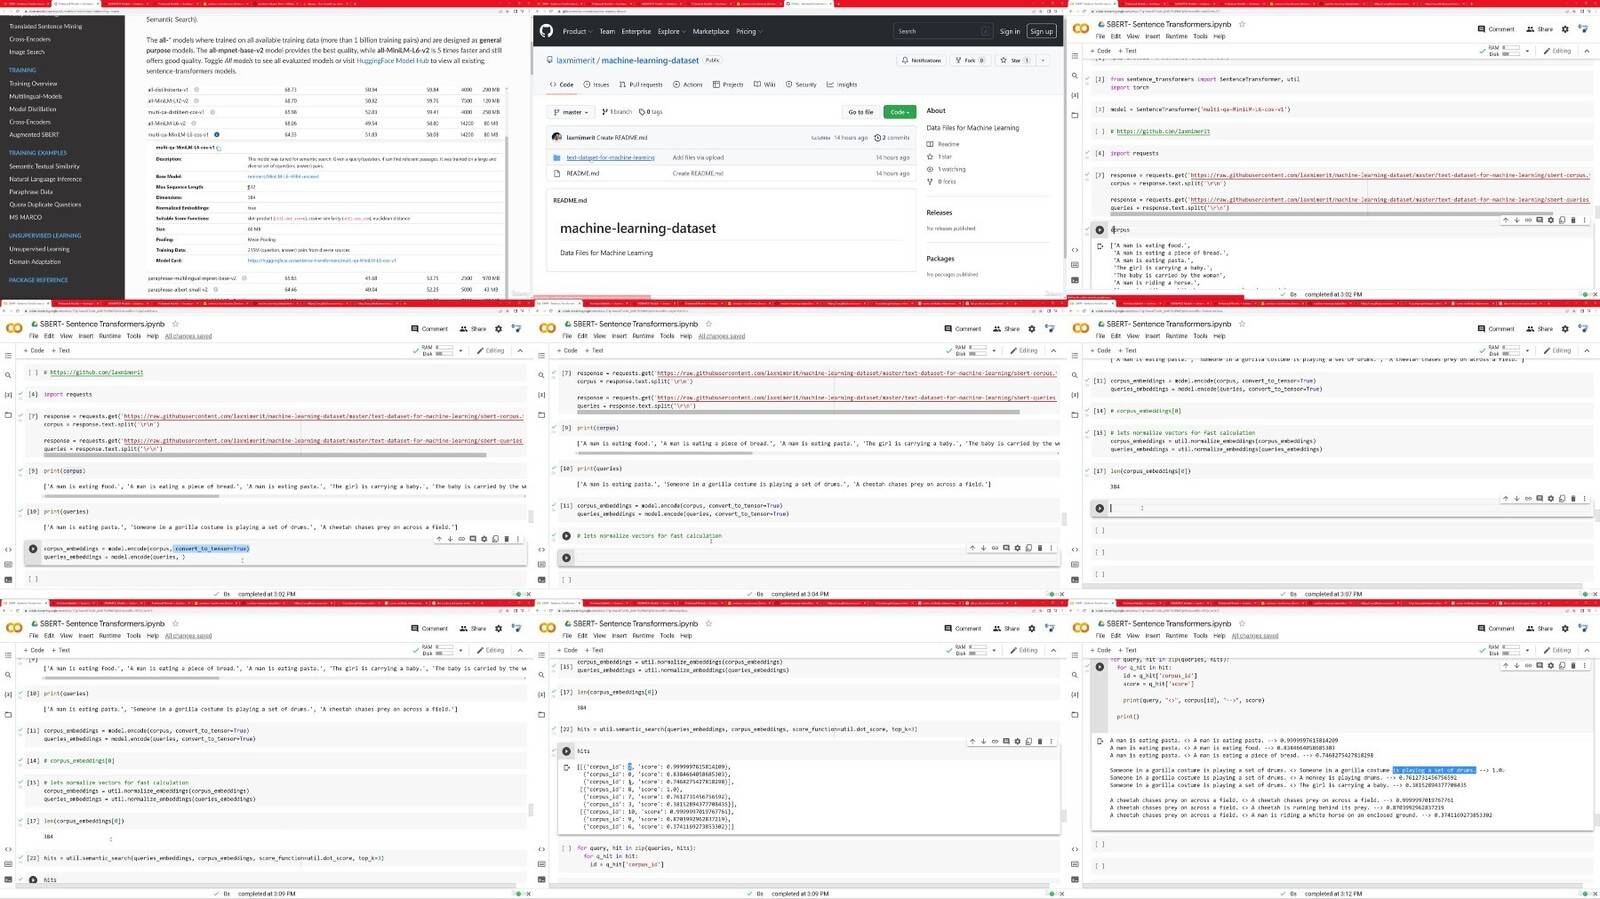Screen dimensions: 1600x899
Task: Open the Quora Duplicate Questions sidebar link
Action: (x=45, y=204)
